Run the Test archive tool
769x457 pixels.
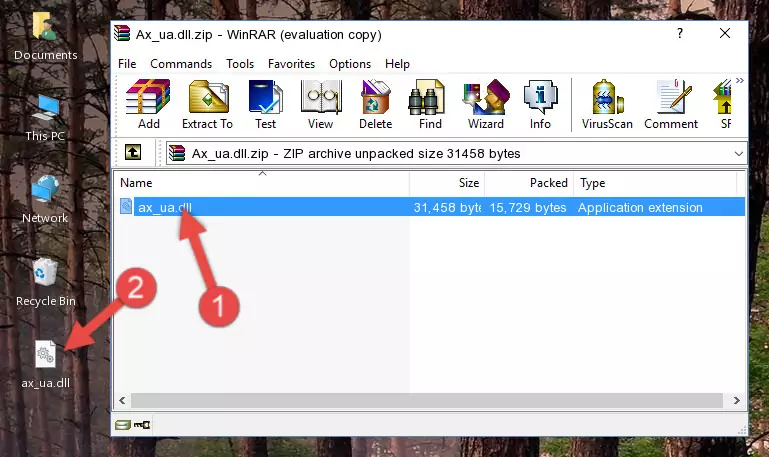coord(265,104)
